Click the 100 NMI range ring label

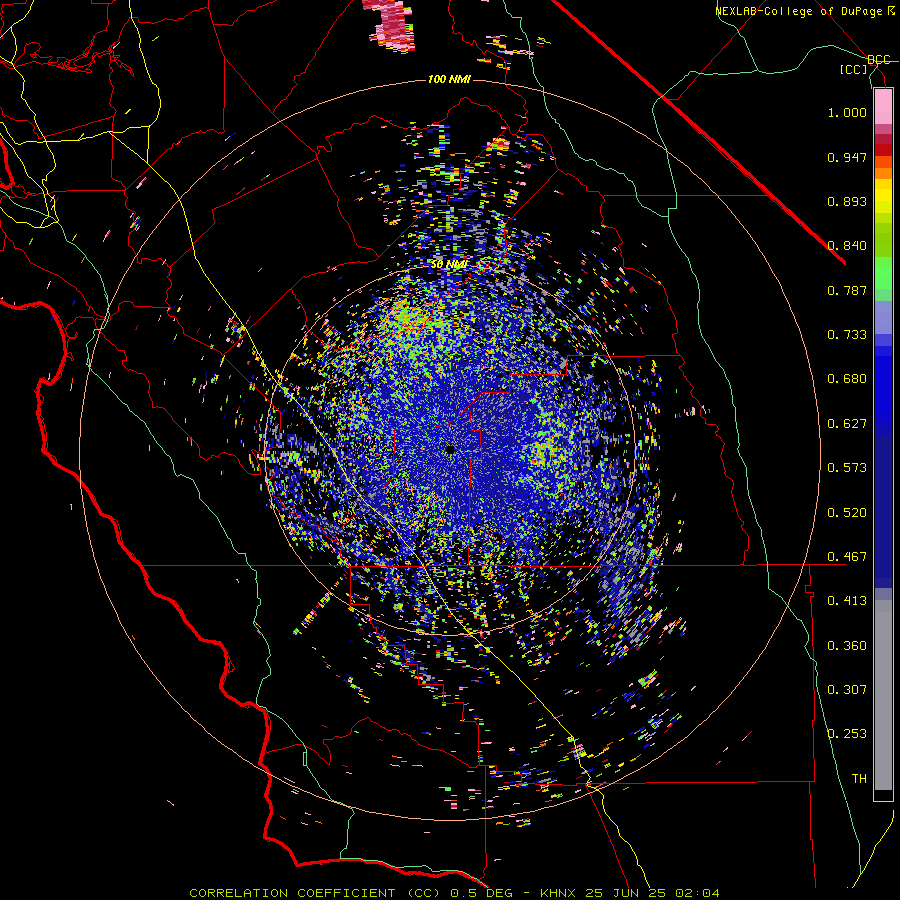coord(449,79)
